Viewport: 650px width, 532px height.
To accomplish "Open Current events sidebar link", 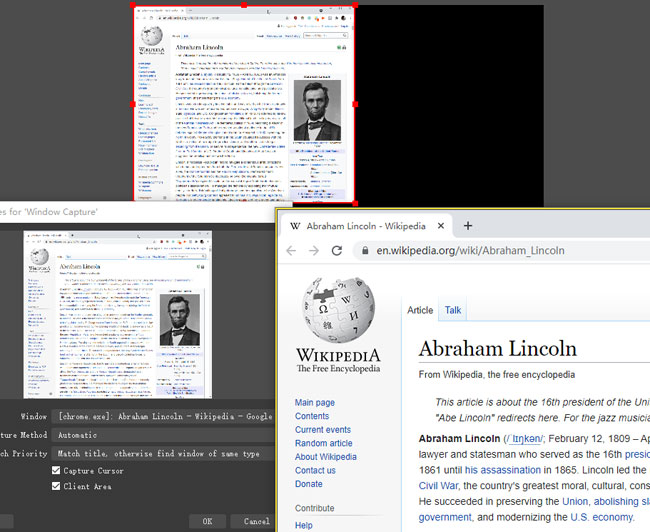I will pyautogui.click(x=323, y=430).
